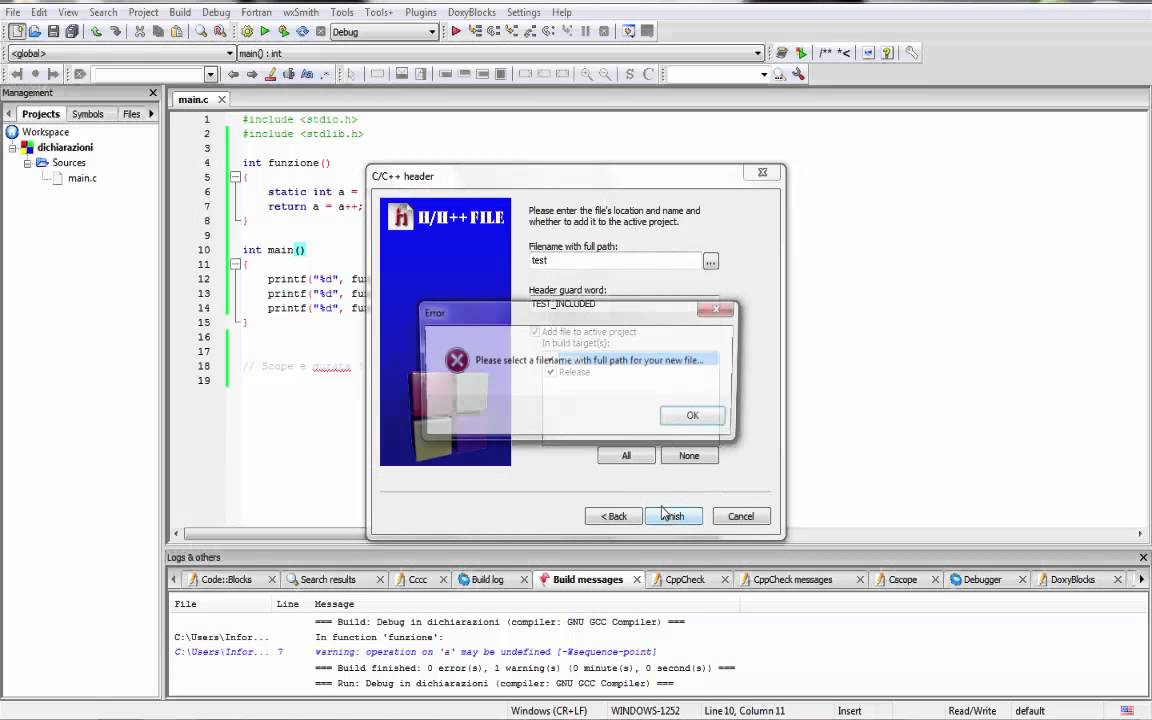Collapse the funzione code fold marker

[x=235, y=177]
